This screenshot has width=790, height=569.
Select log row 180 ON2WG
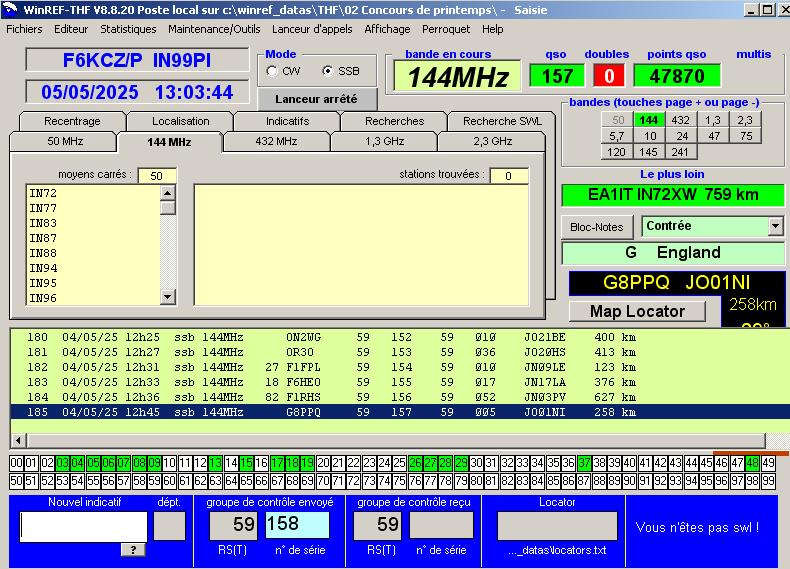(400, 337)
